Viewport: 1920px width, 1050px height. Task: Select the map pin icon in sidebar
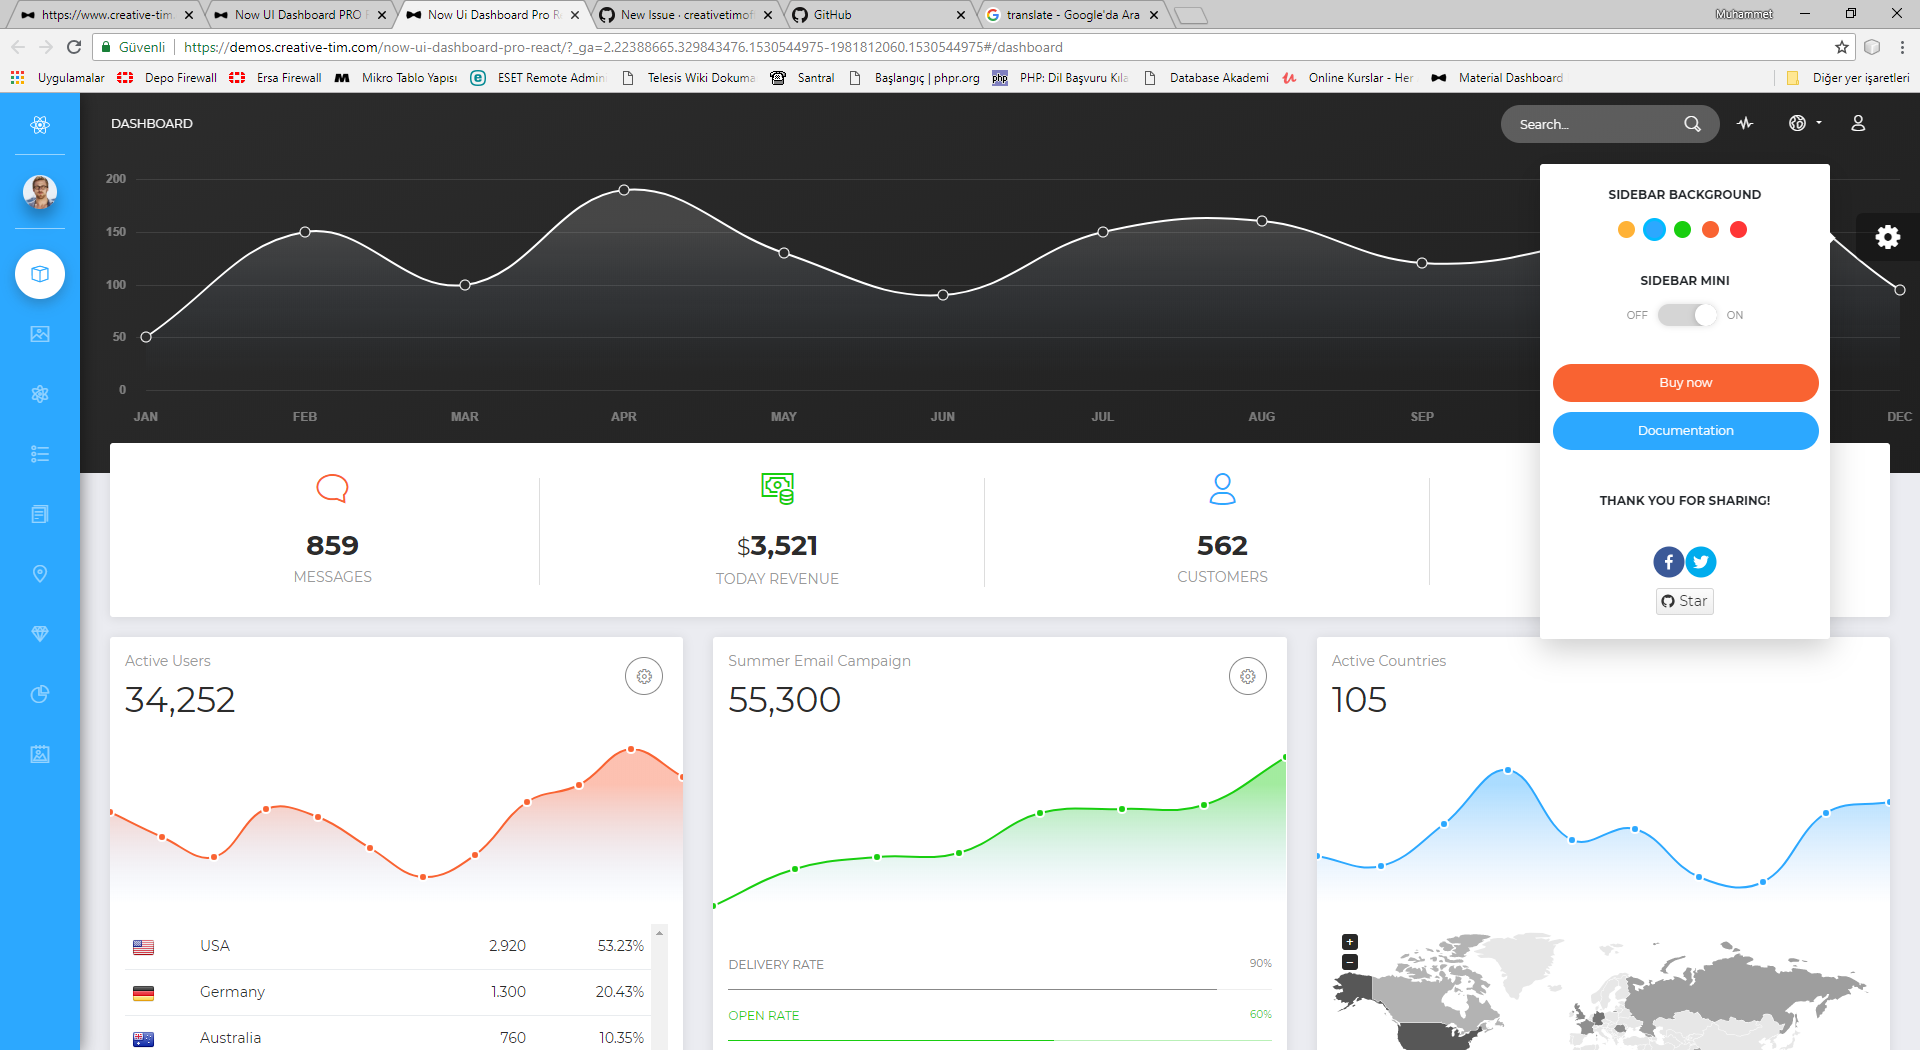(x=40, y=574)
